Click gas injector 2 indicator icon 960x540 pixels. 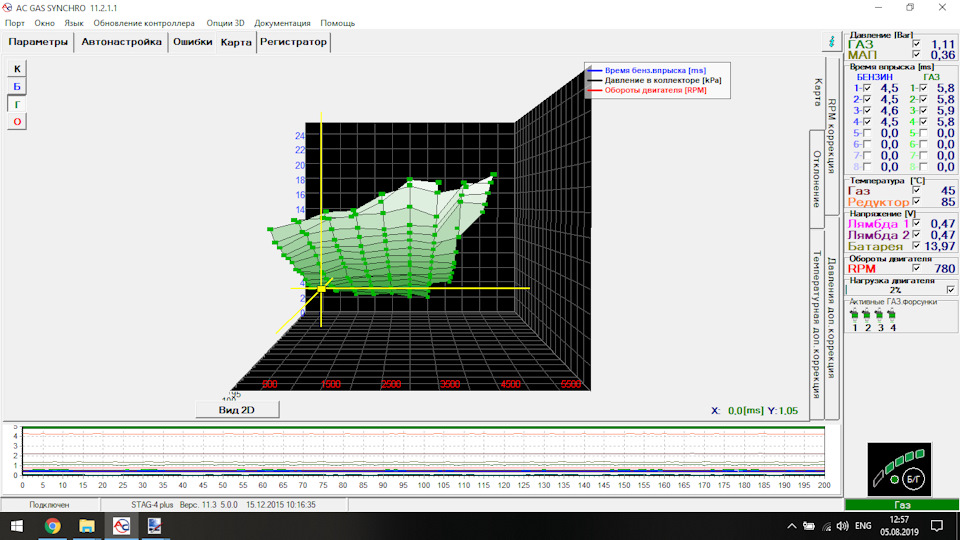point(867,316)
